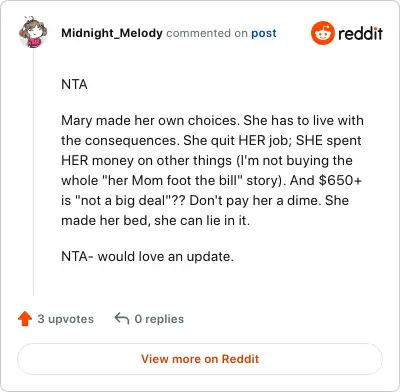Click the orange upvote arrow icon
The width and height of the screenshot is (400, 392).
tap(25, 319)
